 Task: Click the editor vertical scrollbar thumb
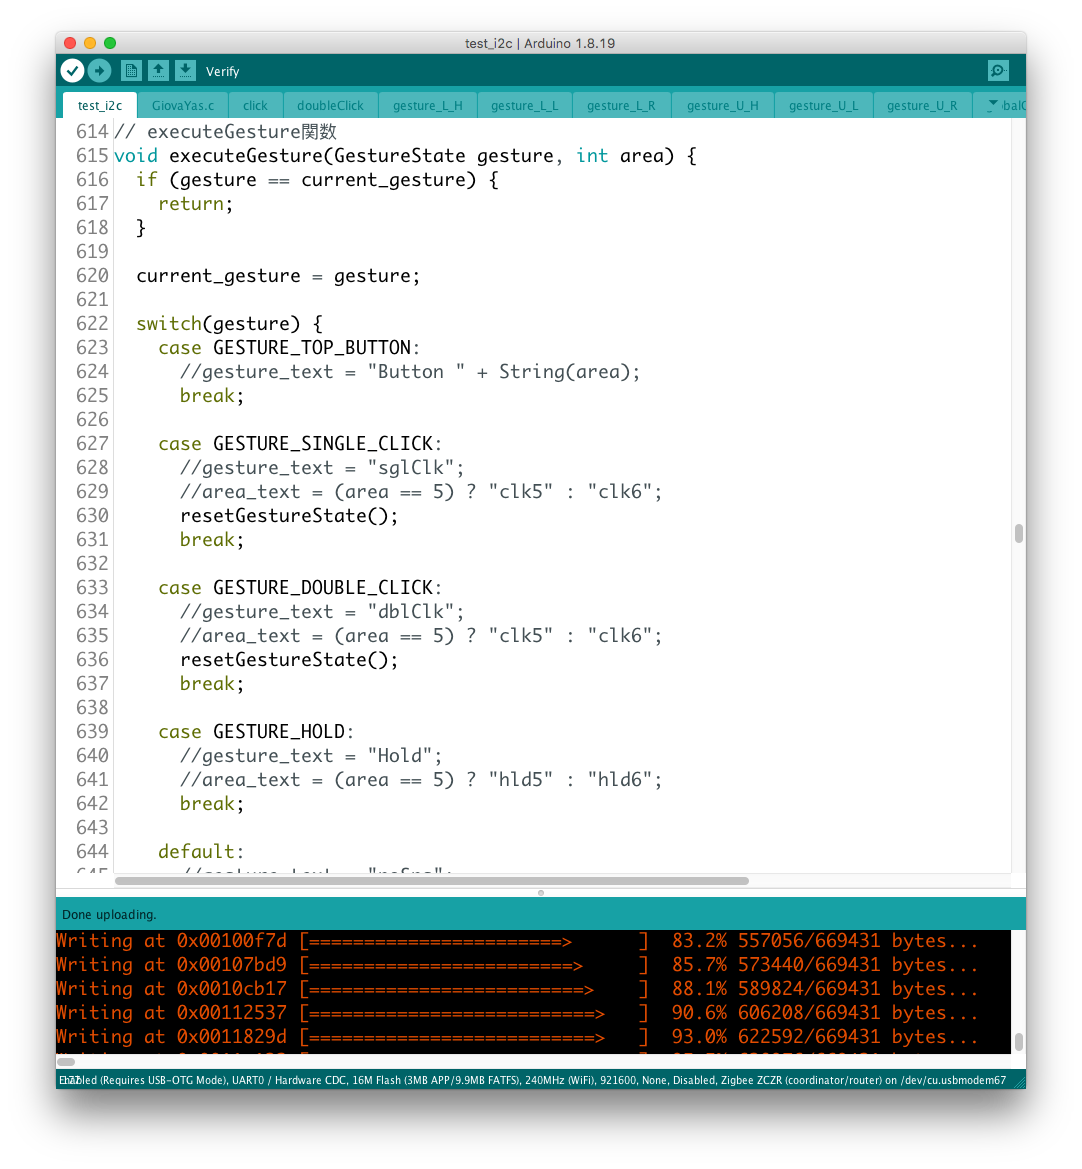[x=1018, y=533]
